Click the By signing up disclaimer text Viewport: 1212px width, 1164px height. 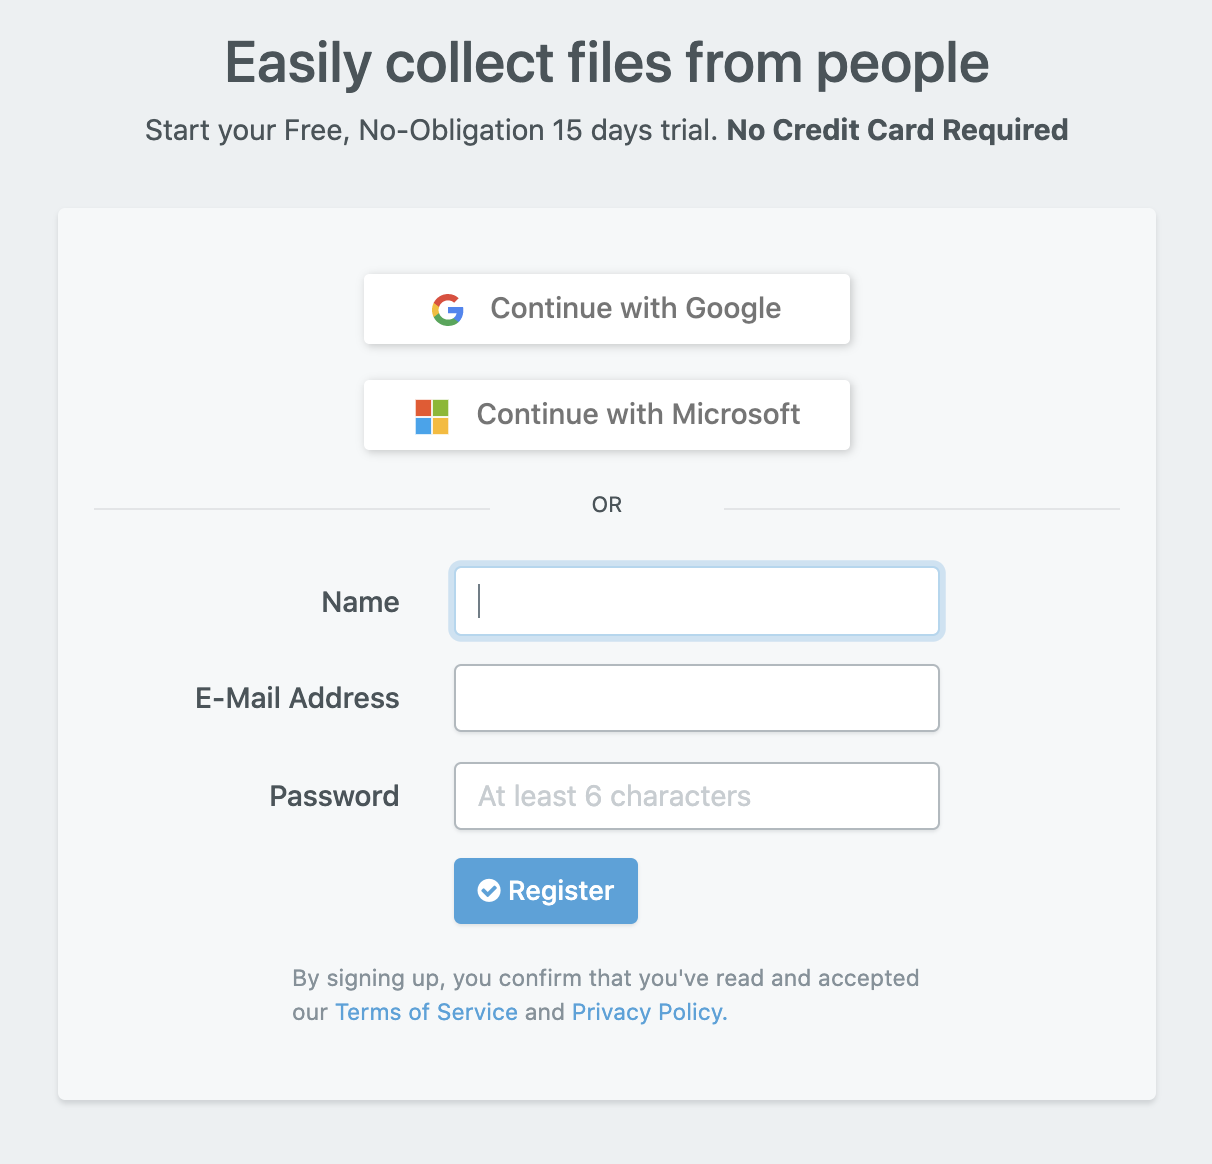(606, 995)
